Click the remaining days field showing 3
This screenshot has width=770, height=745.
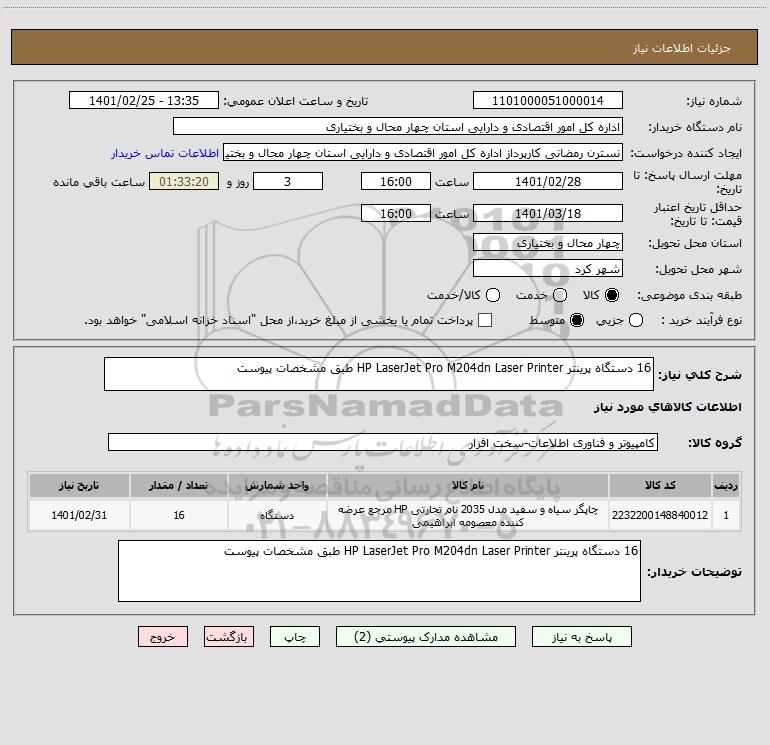tap(288, 181)
